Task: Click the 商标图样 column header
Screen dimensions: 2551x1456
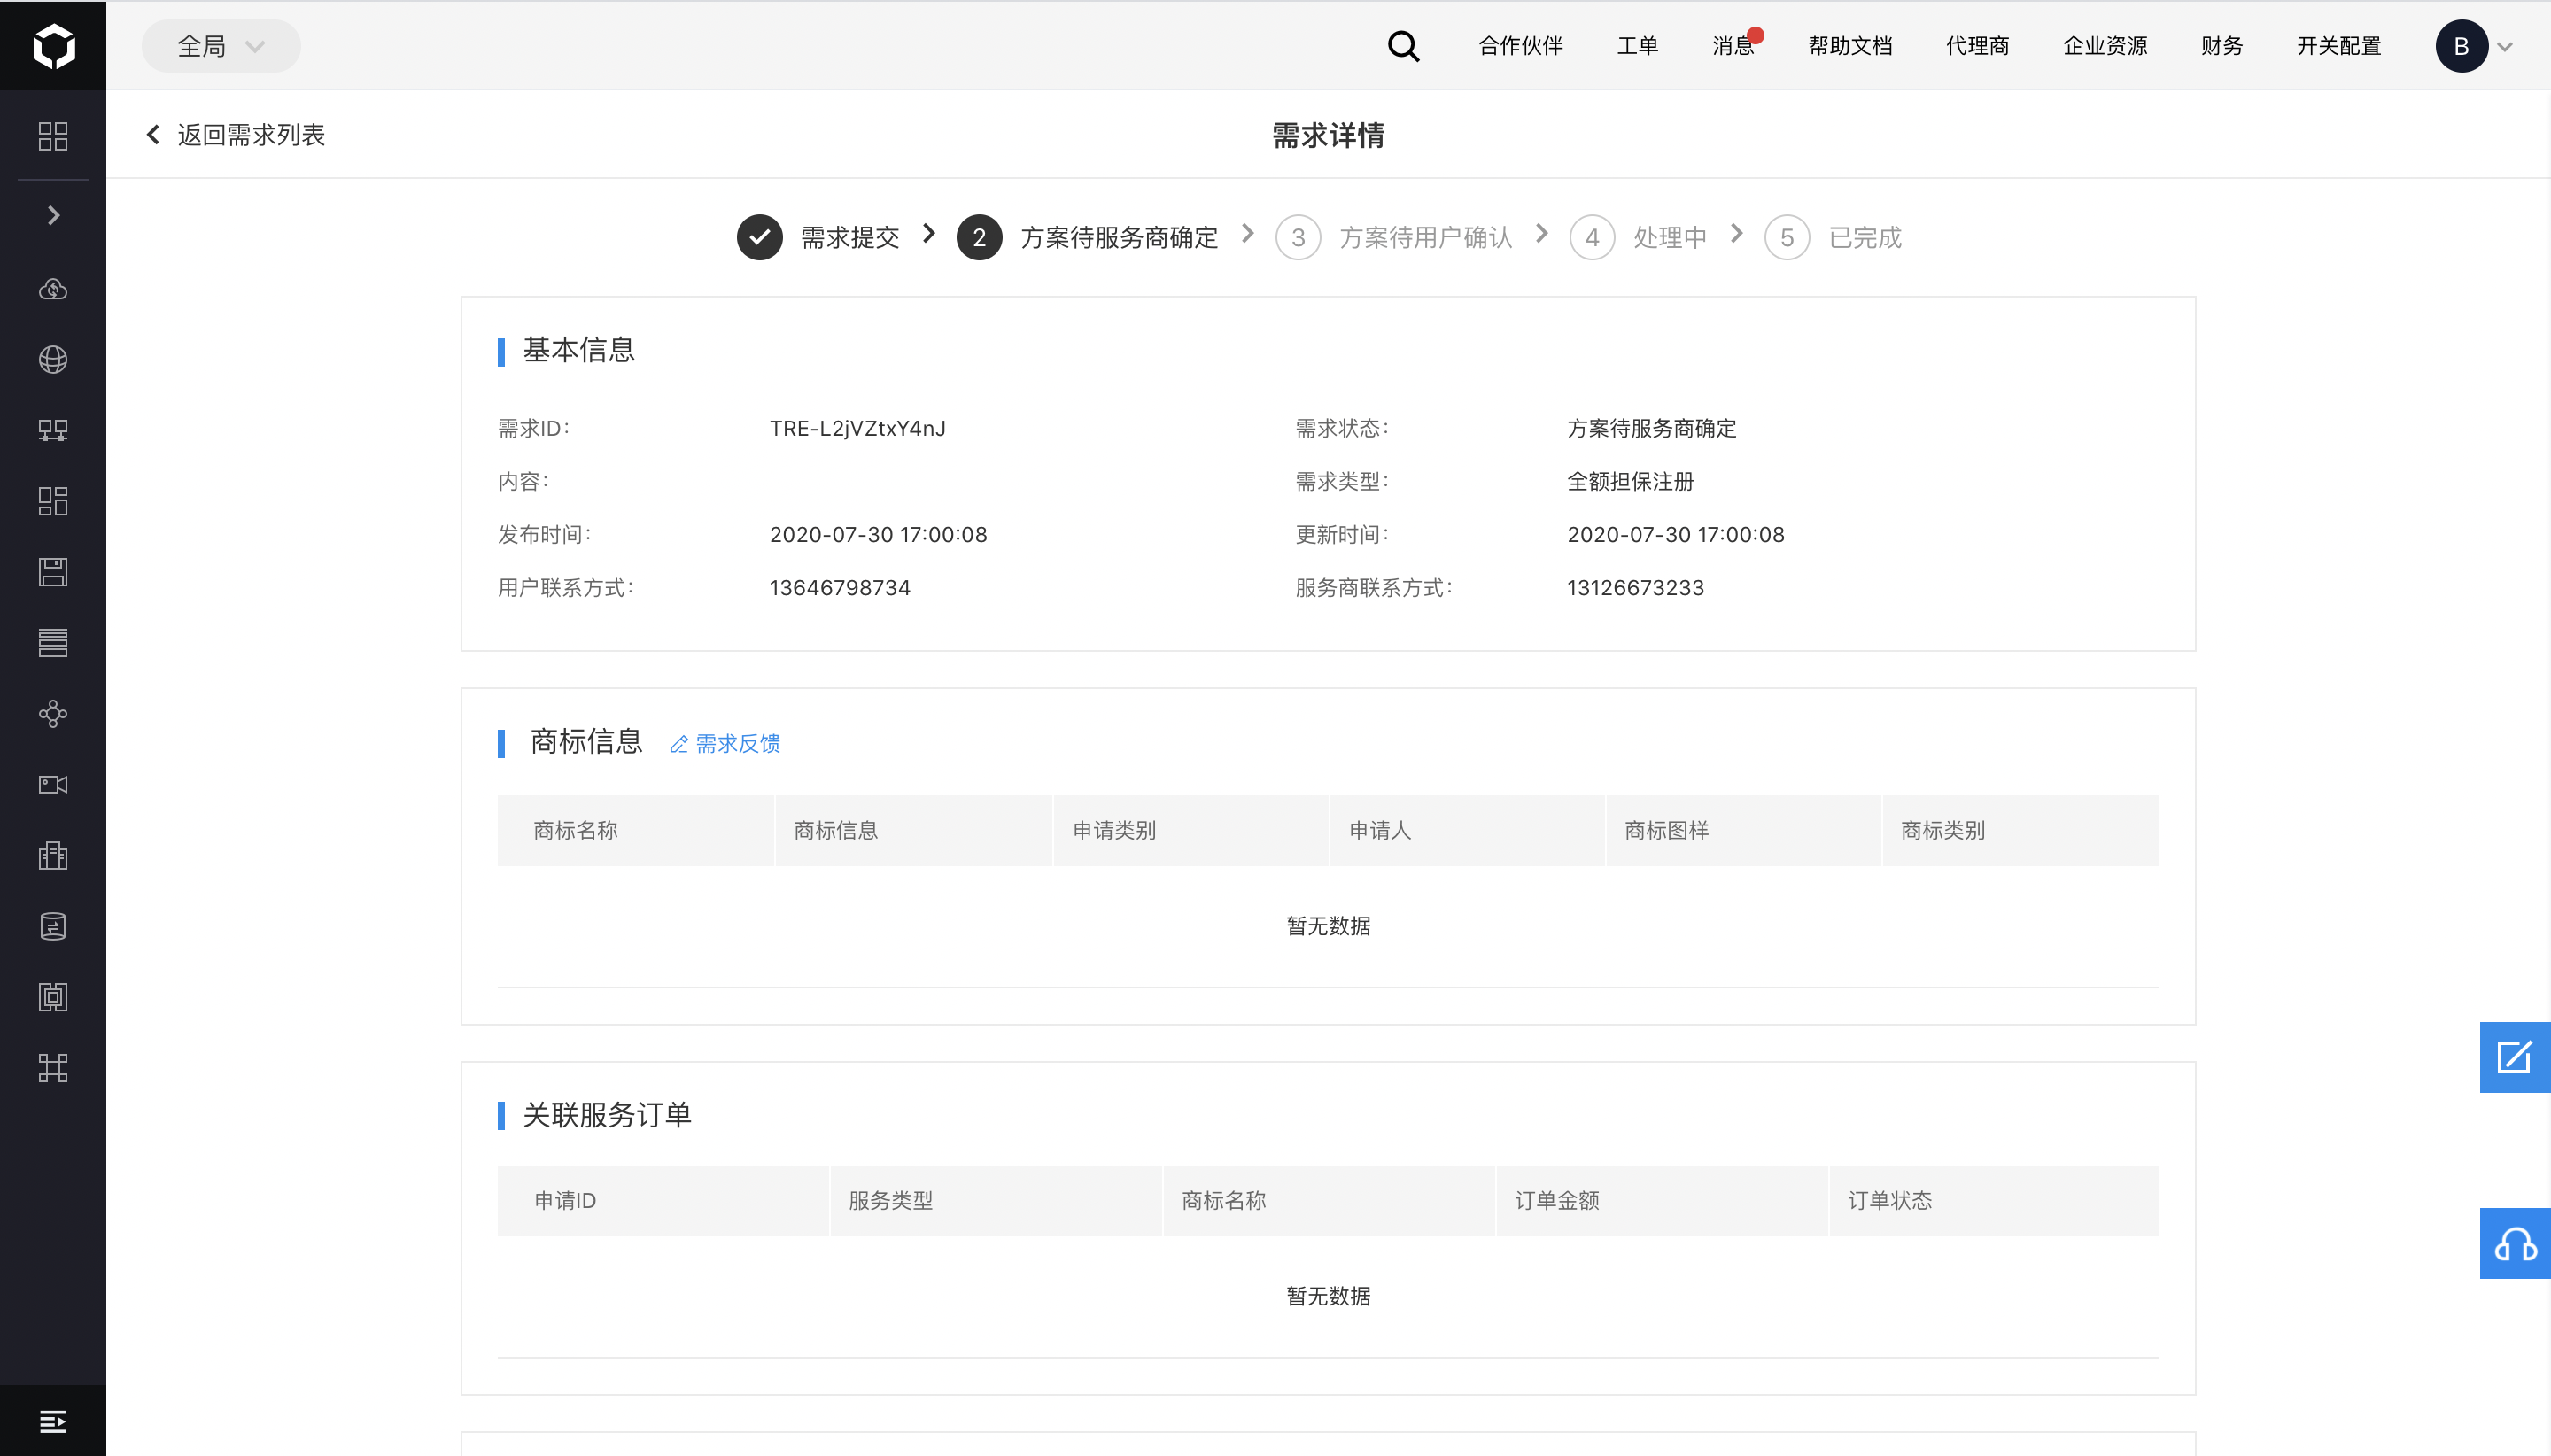Action: pyautogui.click(x=1743, y=830)
